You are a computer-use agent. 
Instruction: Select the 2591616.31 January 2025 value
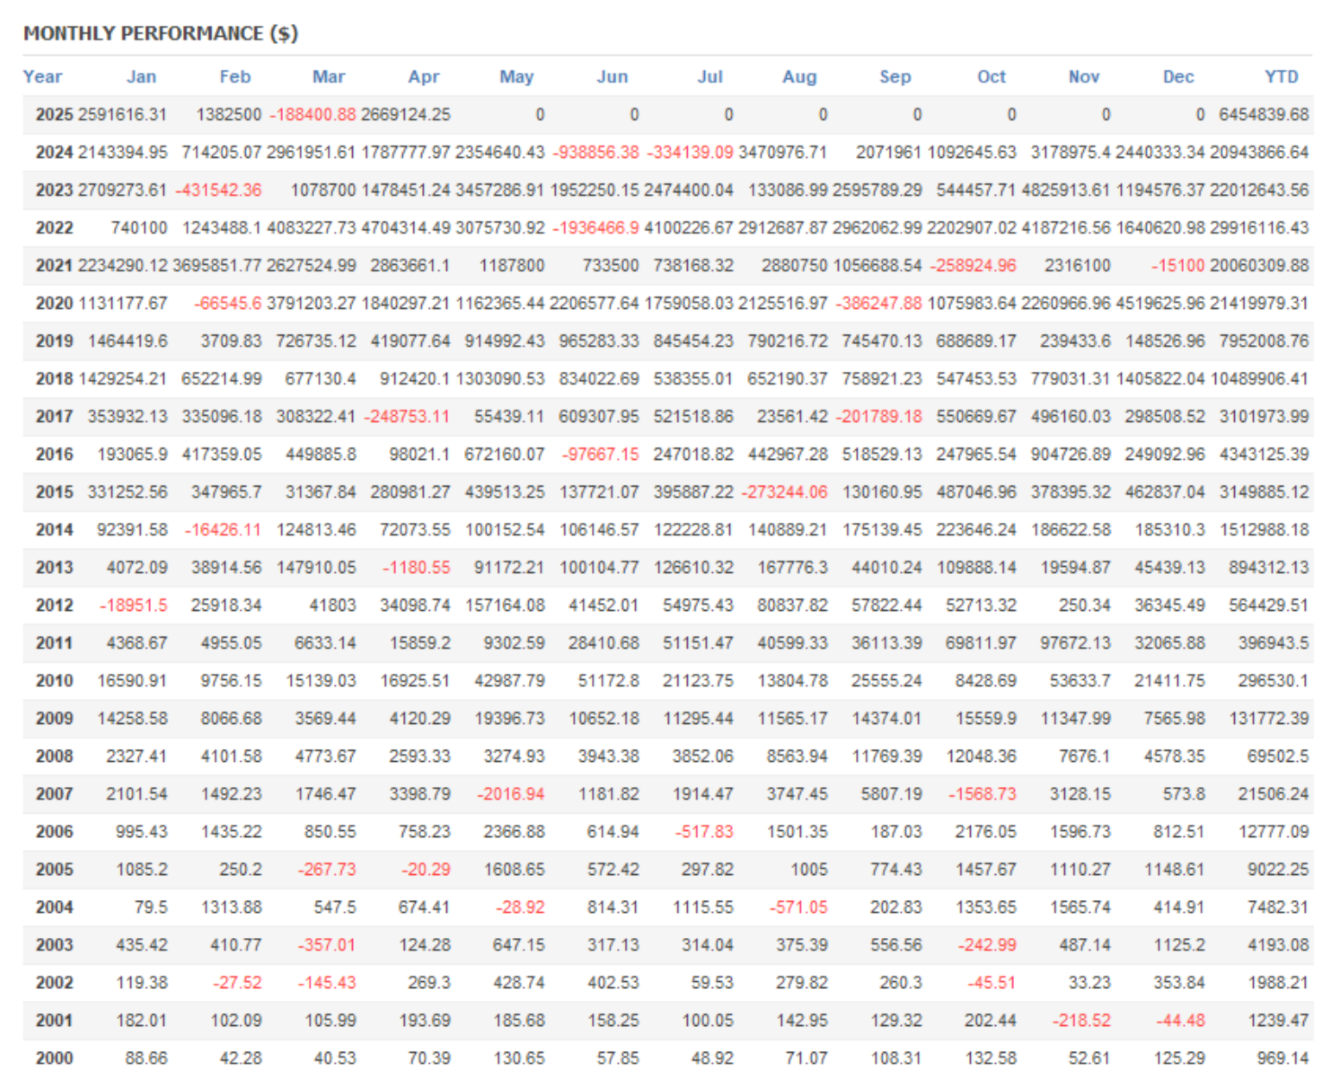(x=124, y=114)
